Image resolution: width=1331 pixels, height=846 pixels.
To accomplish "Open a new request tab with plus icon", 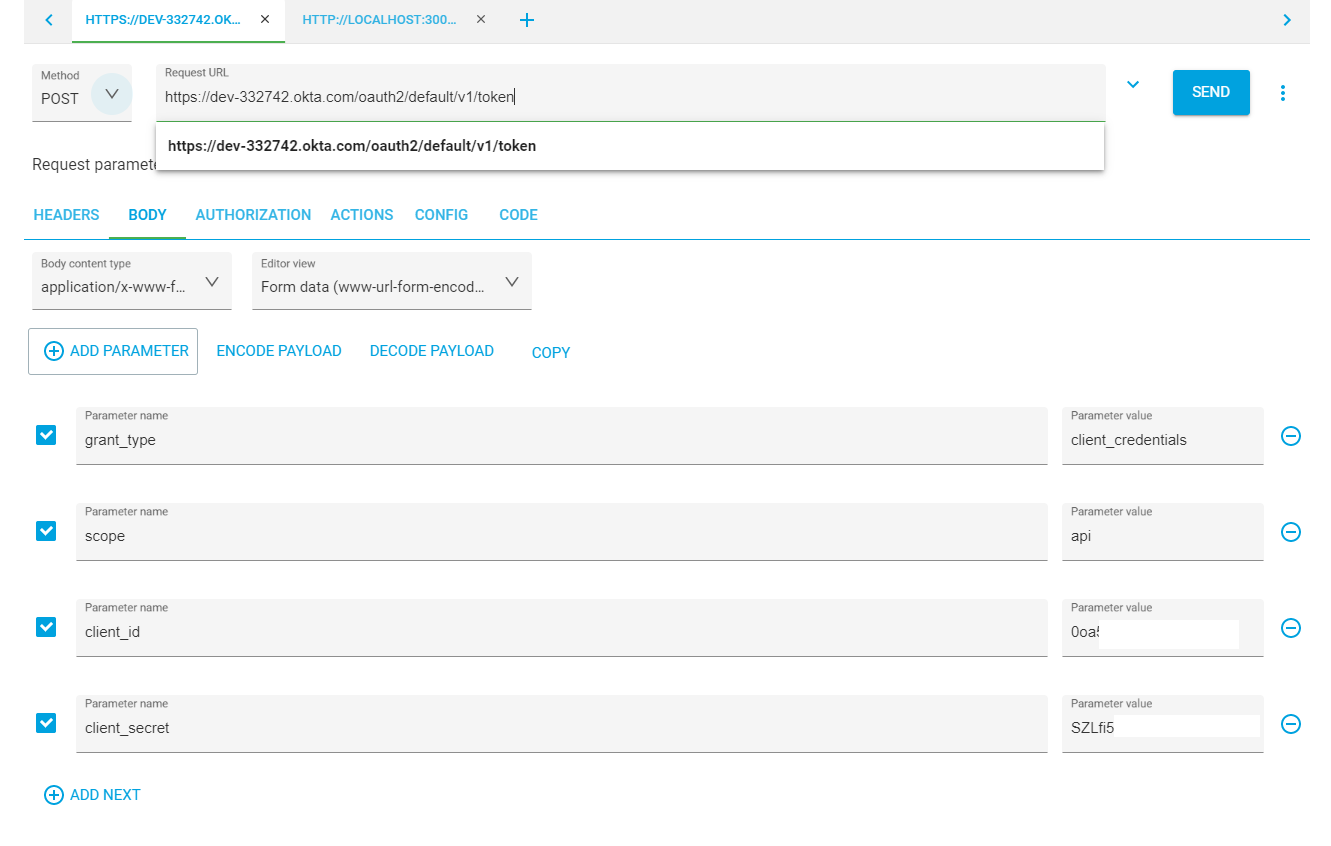I will coord(527,20).
